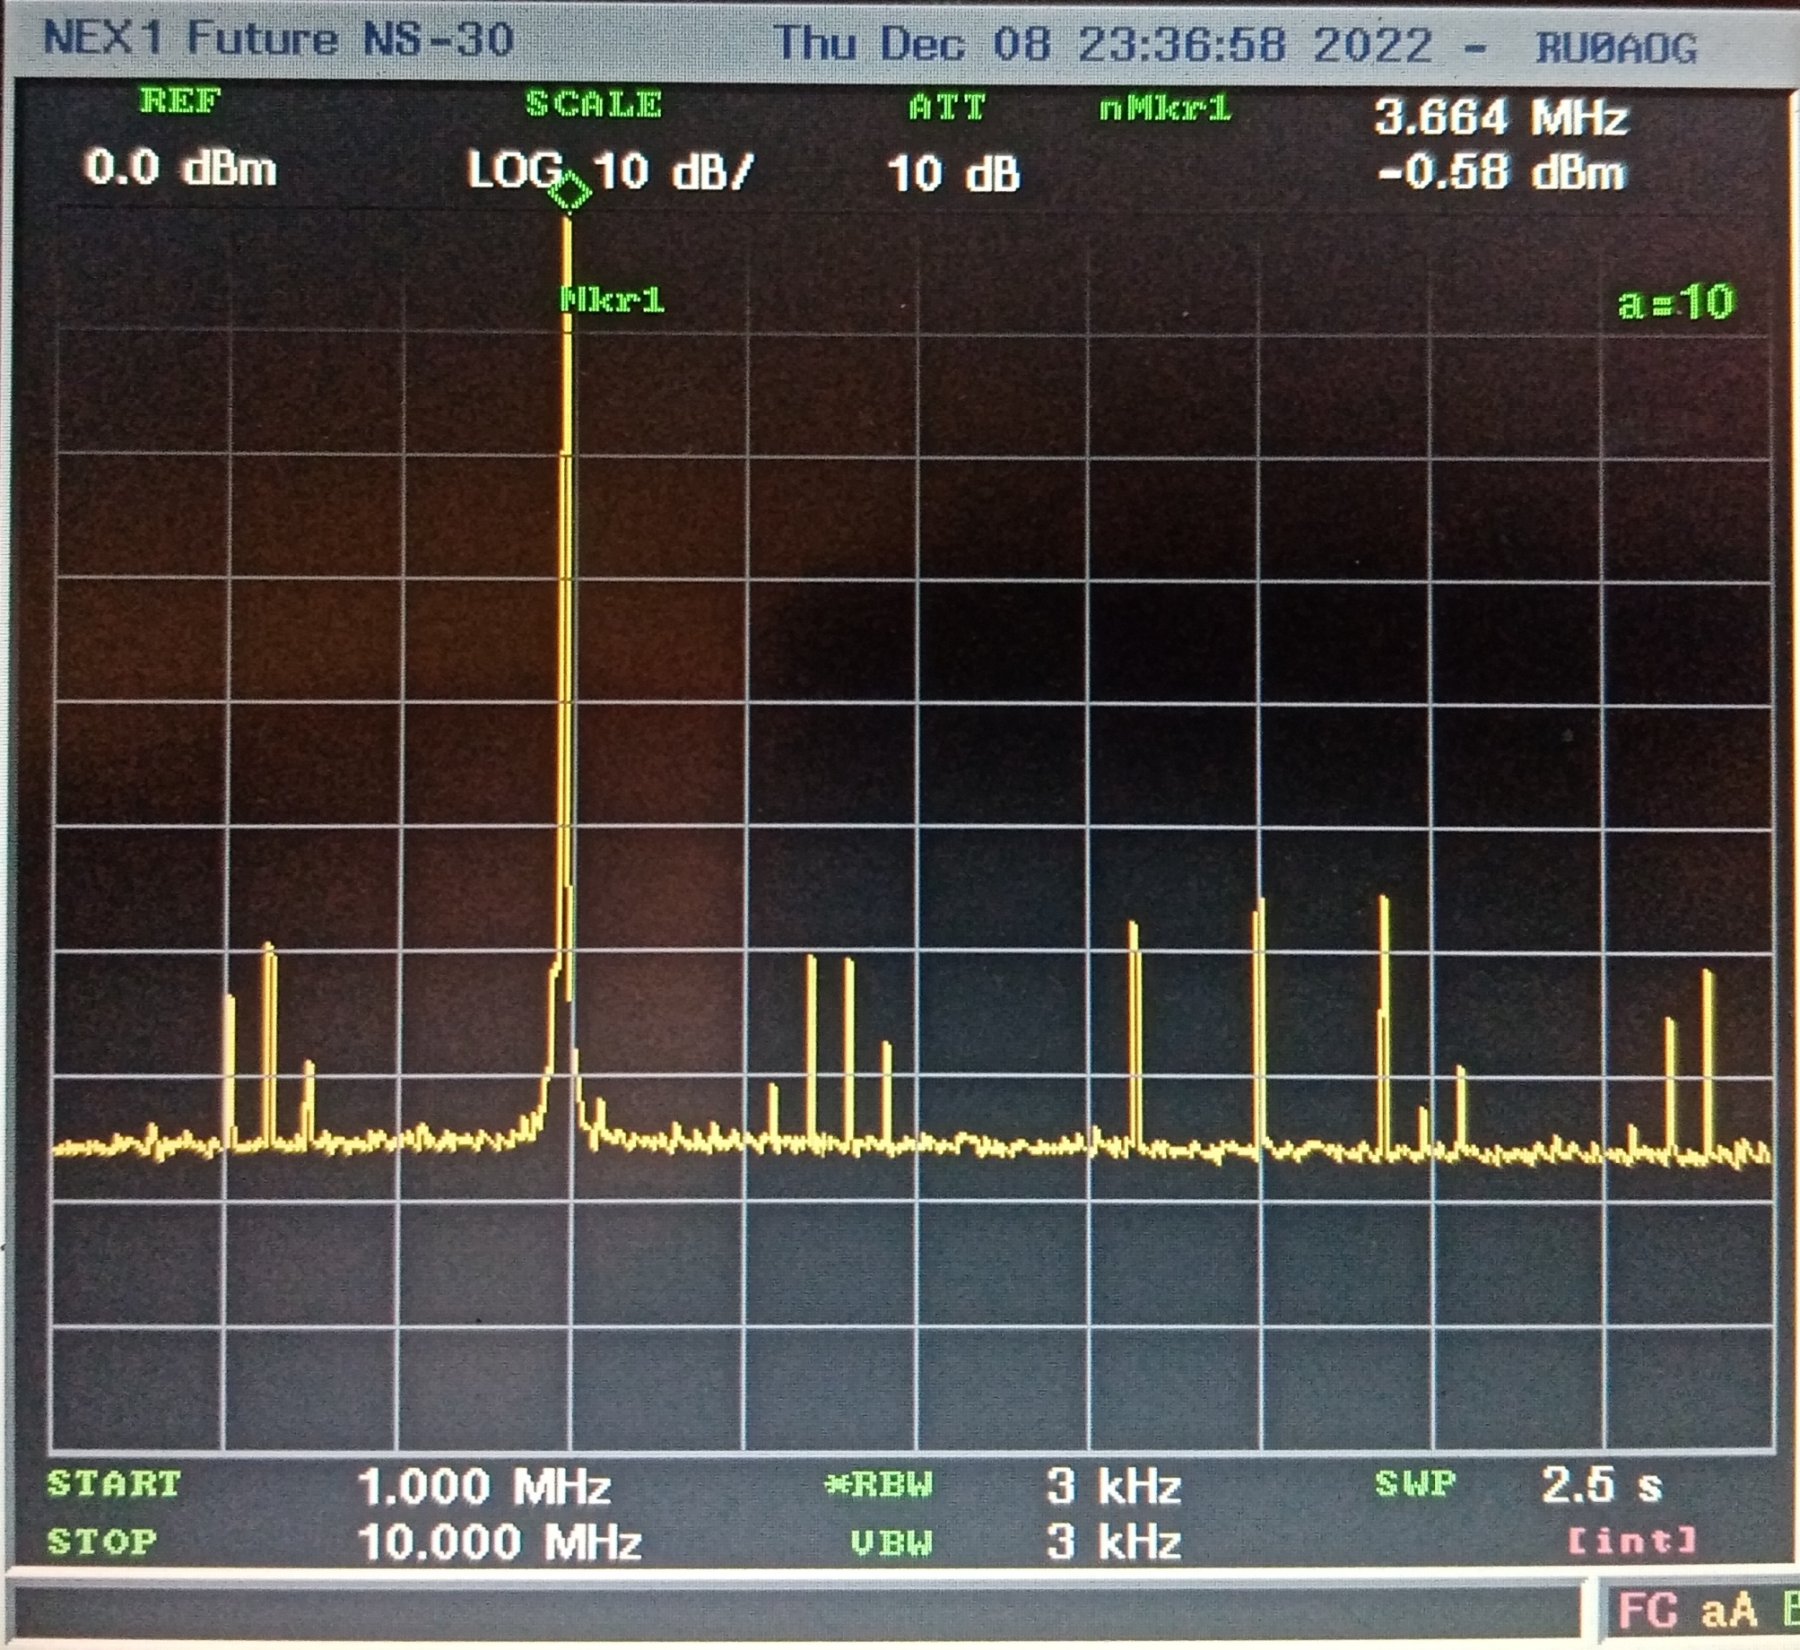Select the ATT label
1800x1650 pixels.
click(x=947, y=108)
